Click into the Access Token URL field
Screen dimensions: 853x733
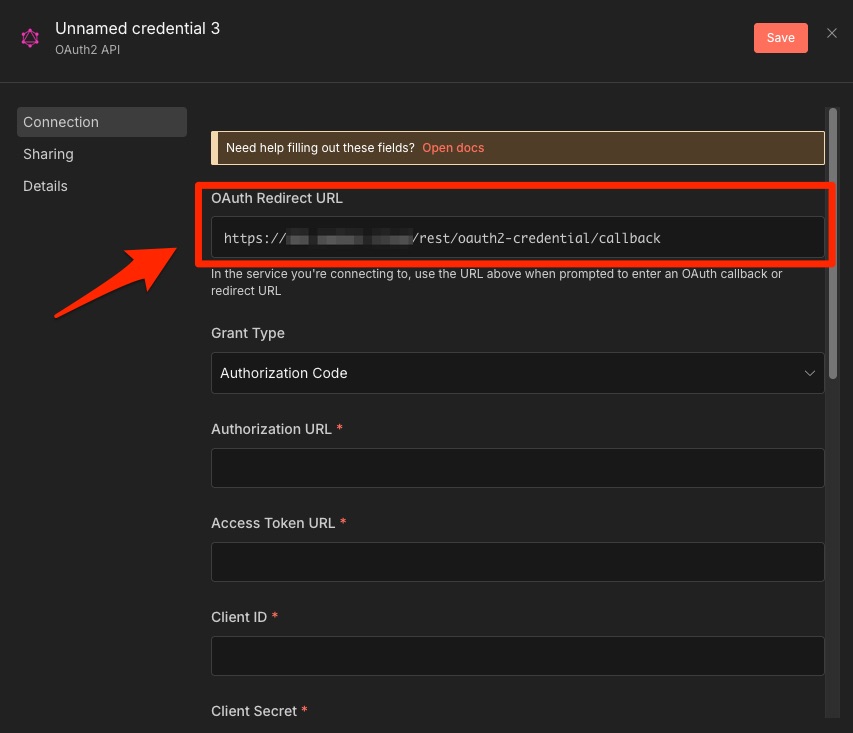point(517,561)
